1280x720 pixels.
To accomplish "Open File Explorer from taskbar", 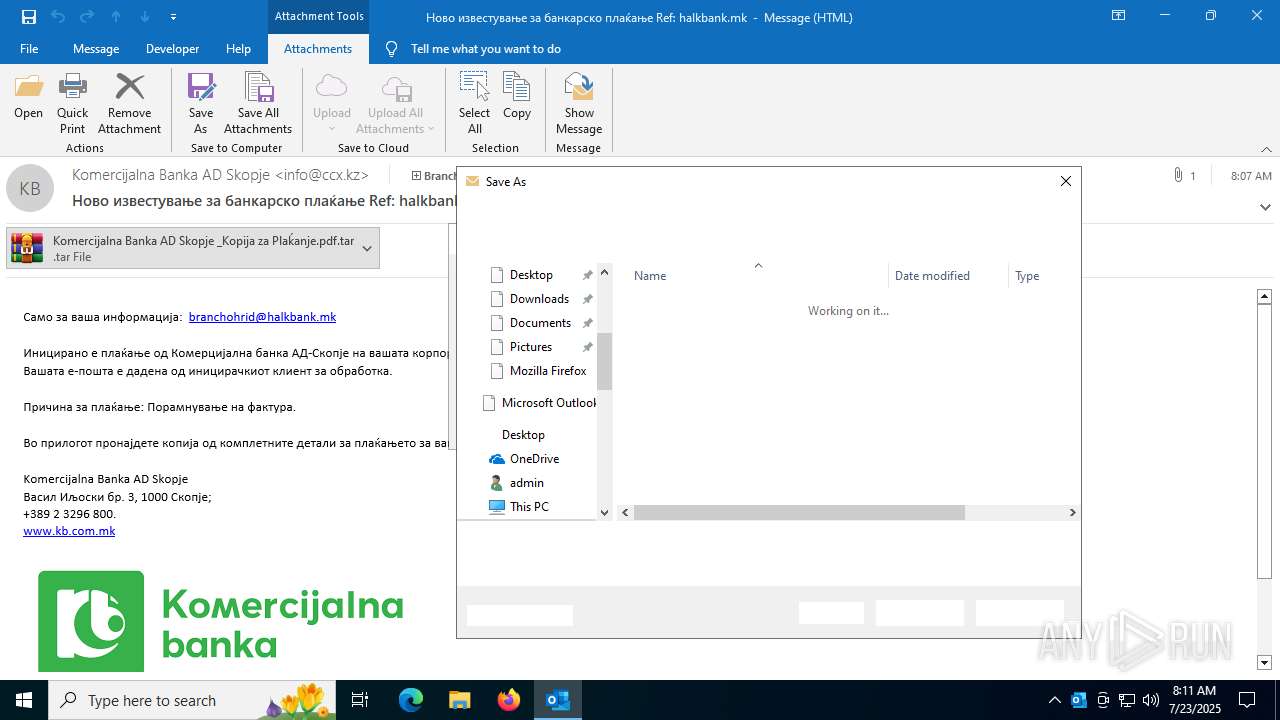I will click(459, 700).
